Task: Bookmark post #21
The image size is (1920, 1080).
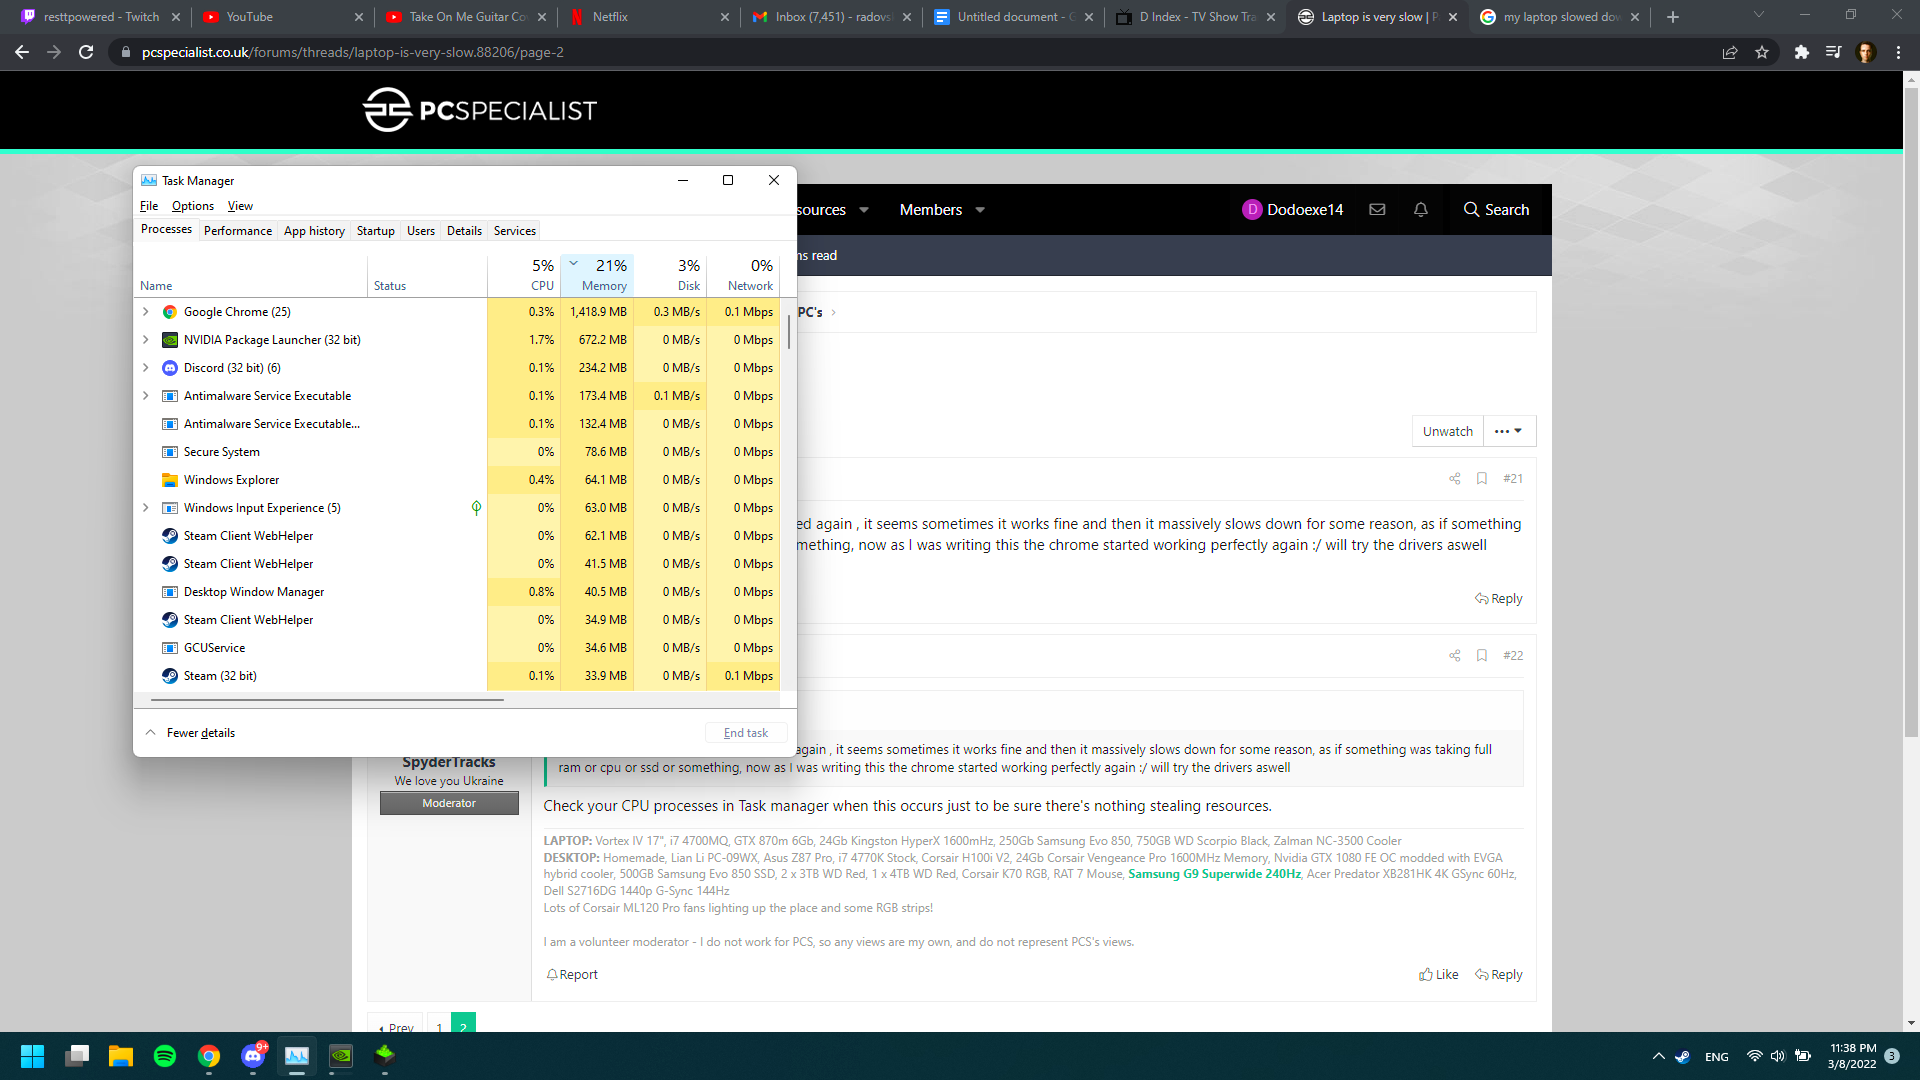Action: (1482, 479)
